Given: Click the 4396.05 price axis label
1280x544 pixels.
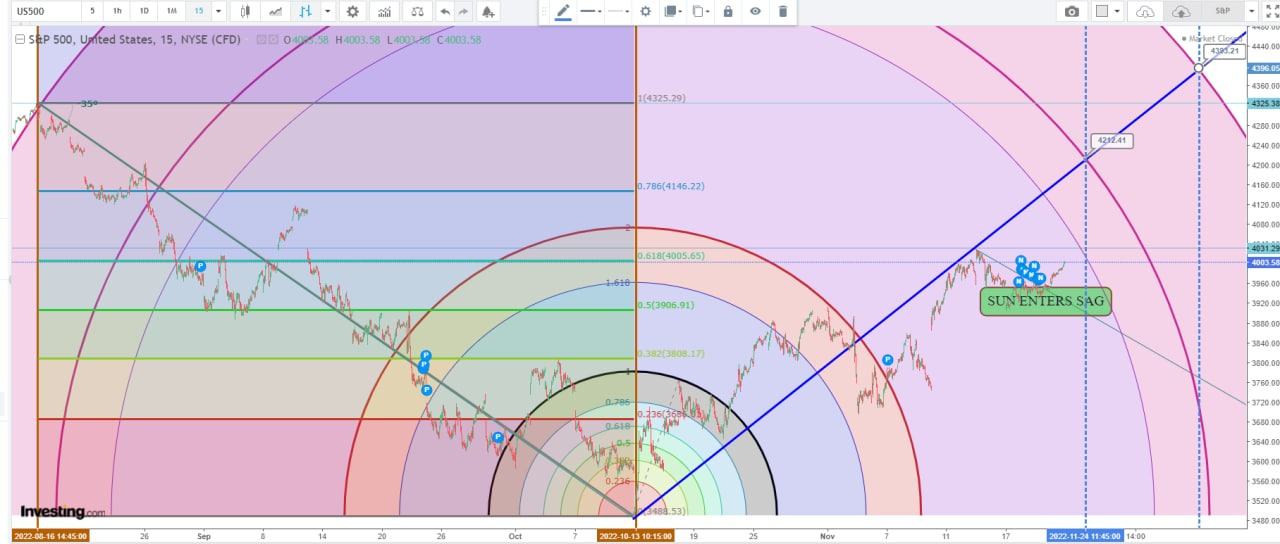Looking at the screenshot, I should (x=1264, y=69).
